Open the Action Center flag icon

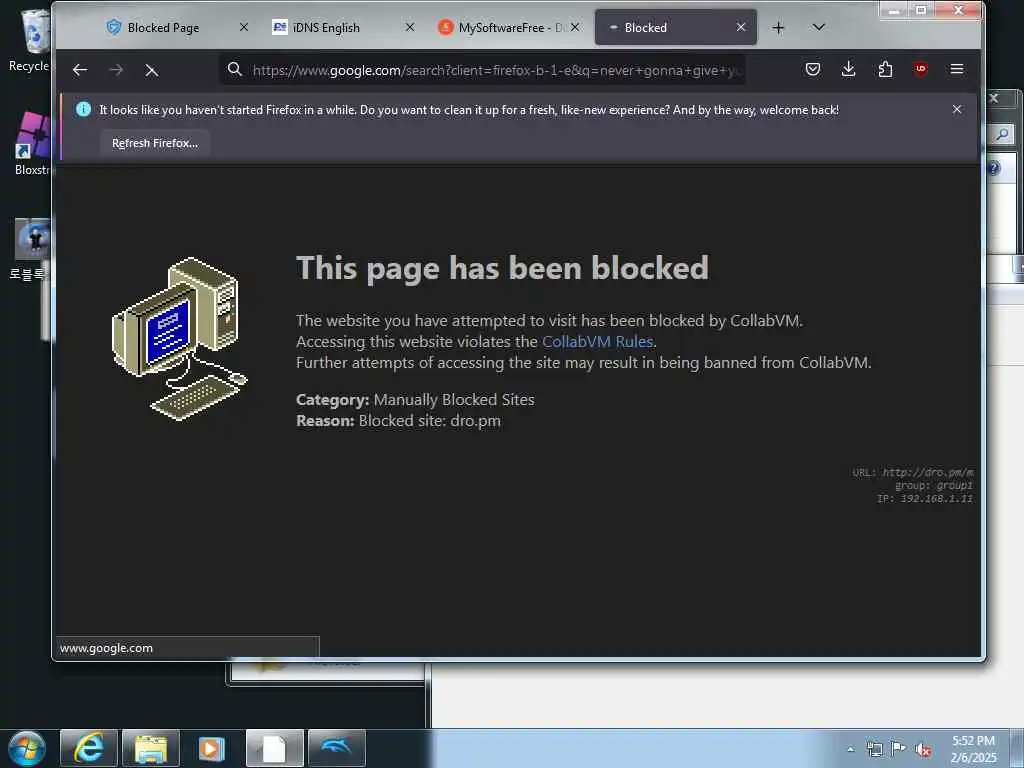click(x=899, y=749)
